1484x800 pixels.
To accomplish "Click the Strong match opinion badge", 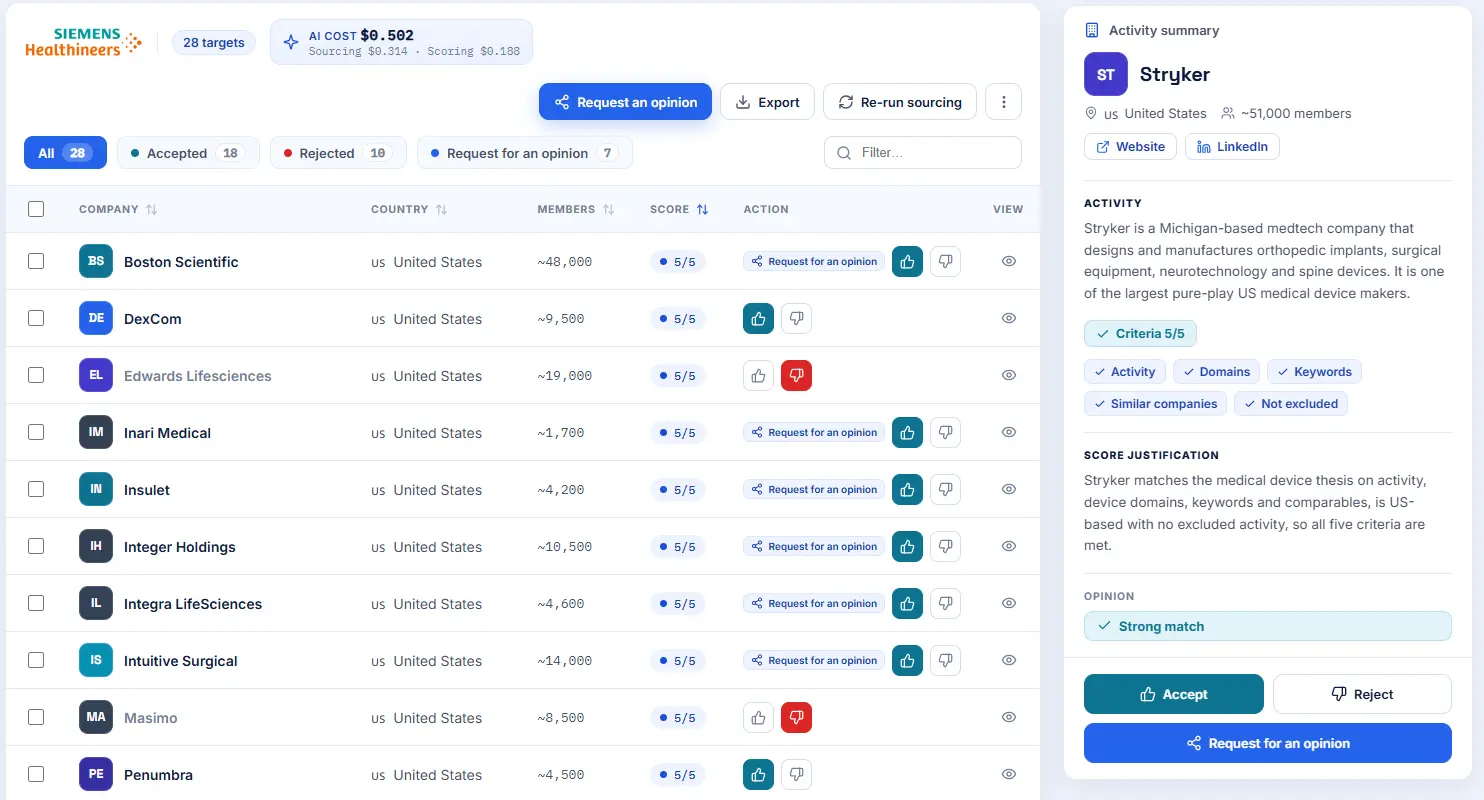I will [1268, 626].
